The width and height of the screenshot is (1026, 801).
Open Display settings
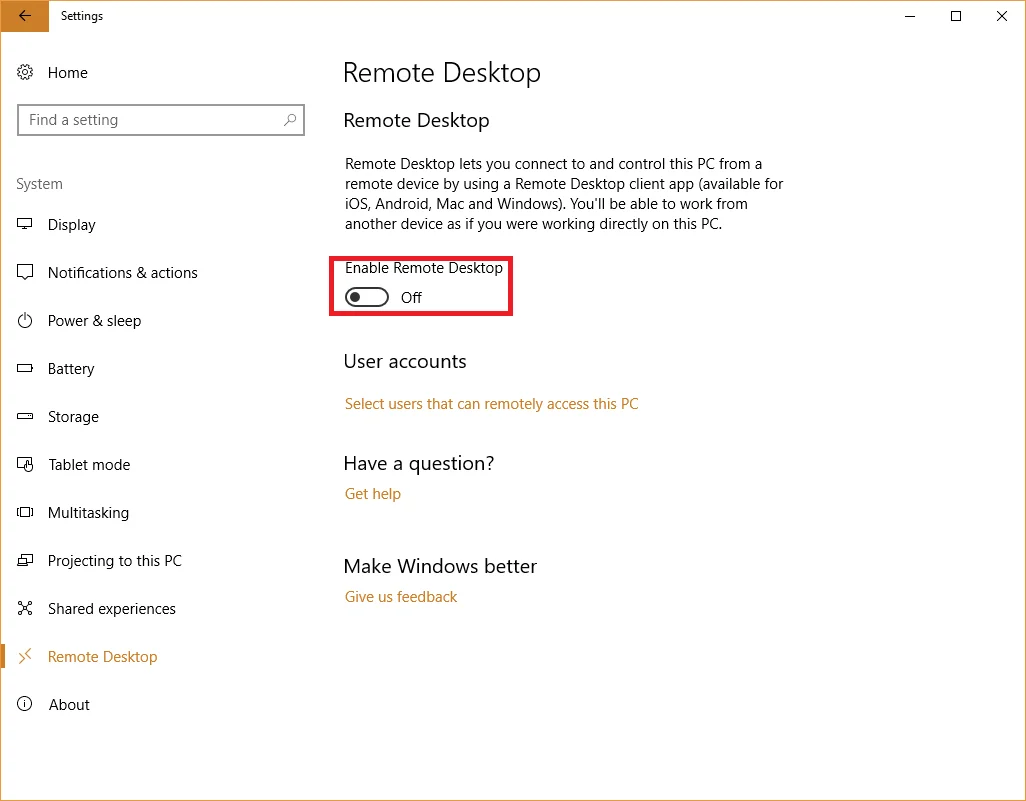click(x=71, y=225)
